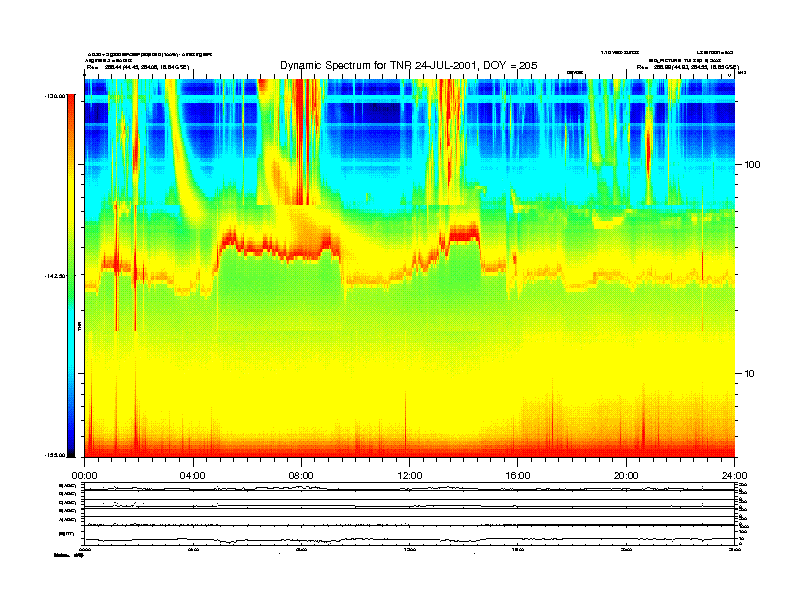792x612 pixels.
Task: Click the -155.00 color bar label
Action: point(55,455)
